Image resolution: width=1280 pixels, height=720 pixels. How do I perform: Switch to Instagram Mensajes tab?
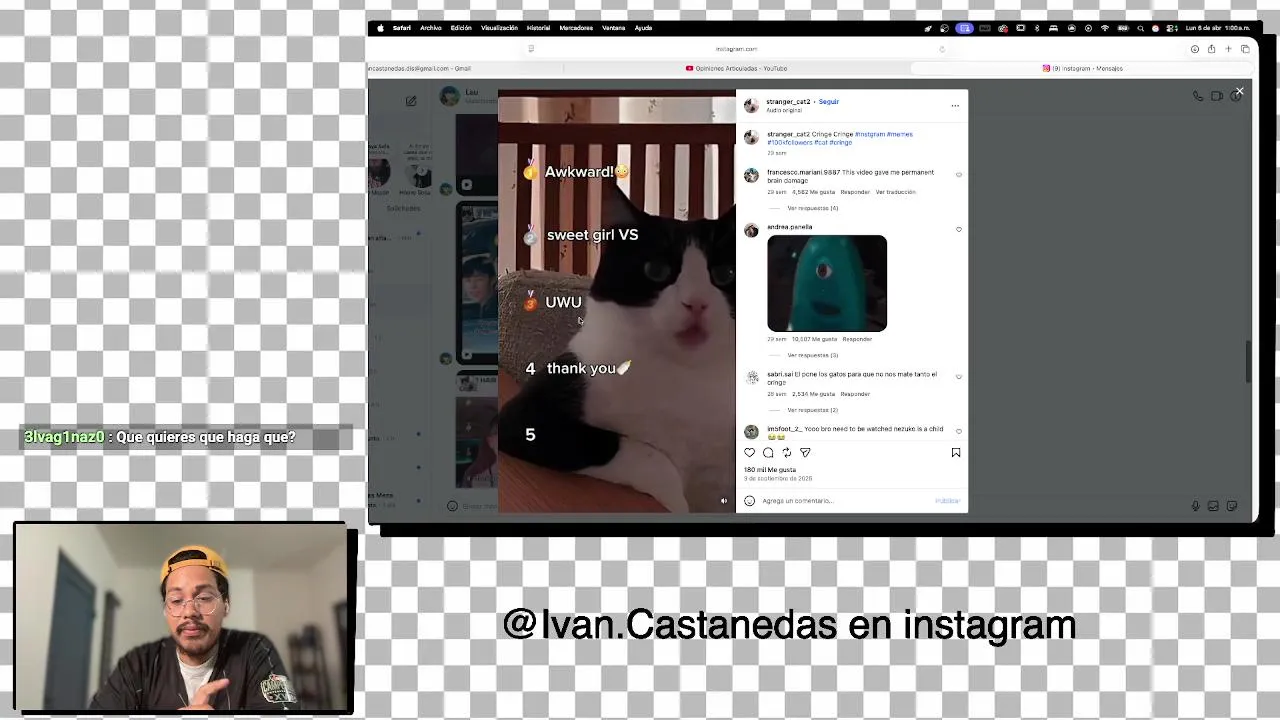[1083, 68]
